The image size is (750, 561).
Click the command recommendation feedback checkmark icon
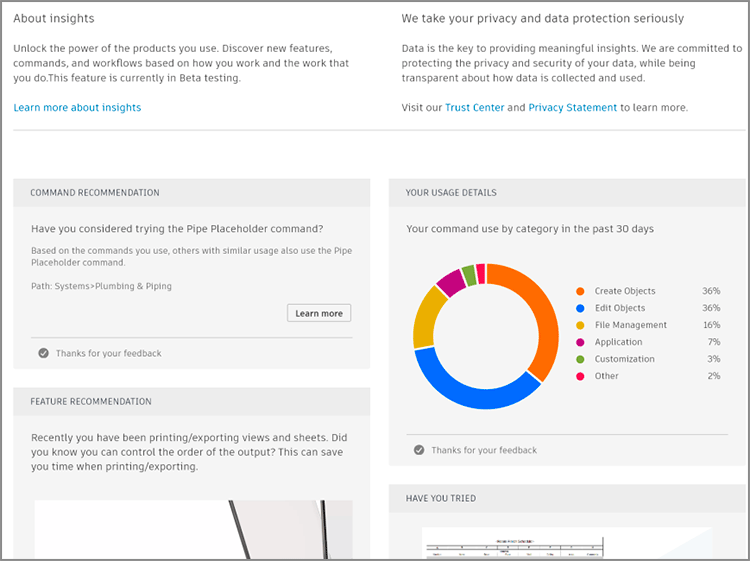click(x=43, y=353)
